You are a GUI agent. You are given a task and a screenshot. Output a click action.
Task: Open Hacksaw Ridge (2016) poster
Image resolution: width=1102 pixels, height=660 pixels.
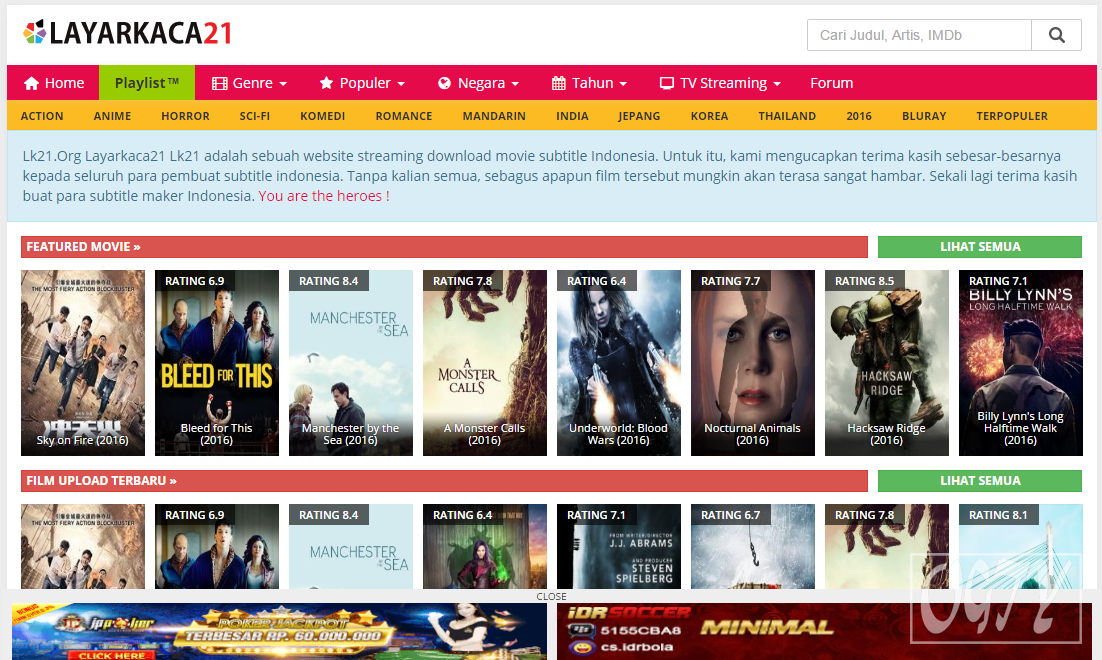[x=887, y=363]
